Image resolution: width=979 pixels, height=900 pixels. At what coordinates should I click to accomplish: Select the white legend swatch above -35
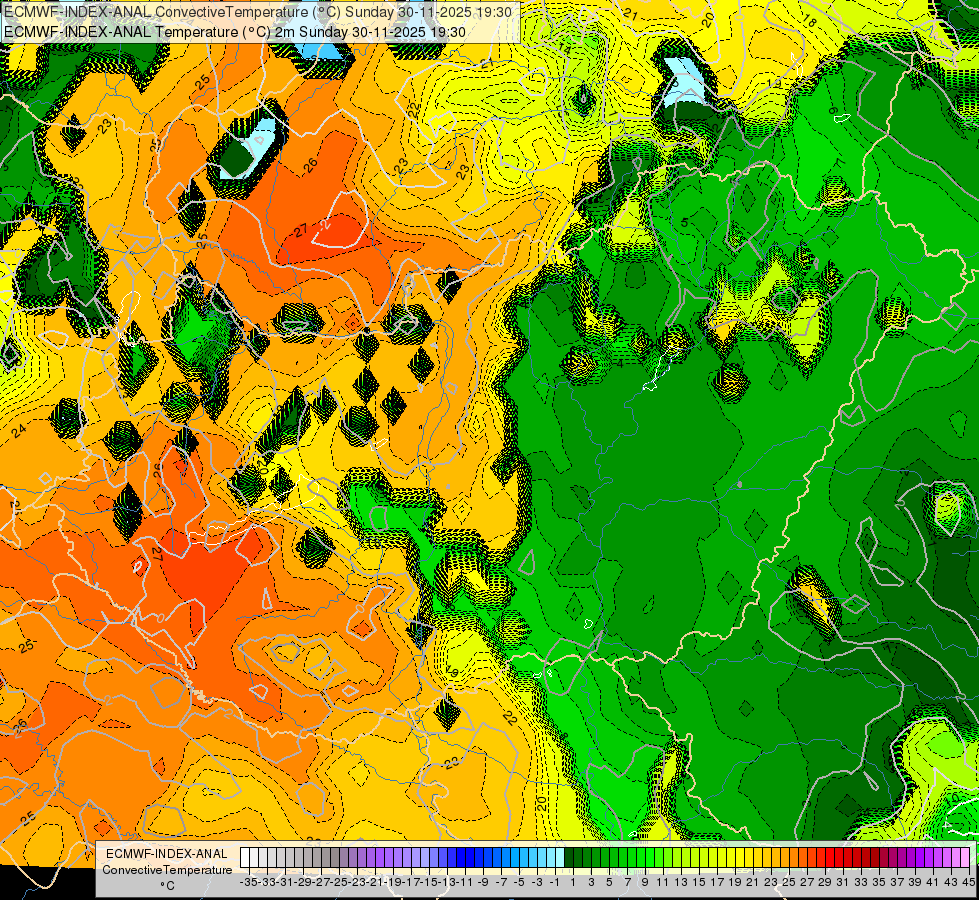point(245,858)
